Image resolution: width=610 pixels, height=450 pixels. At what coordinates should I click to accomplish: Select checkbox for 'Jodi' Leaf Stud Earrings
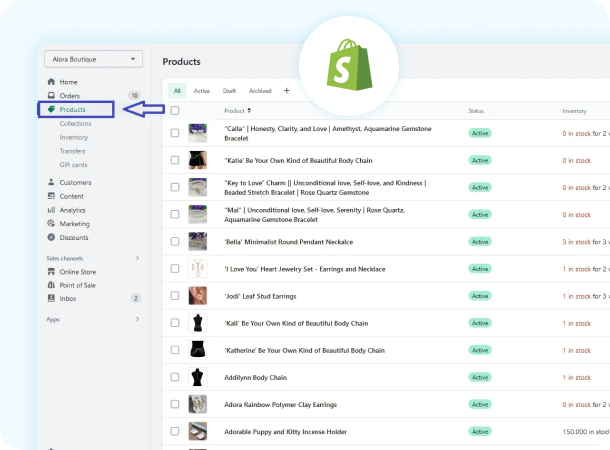coord(175,296)
